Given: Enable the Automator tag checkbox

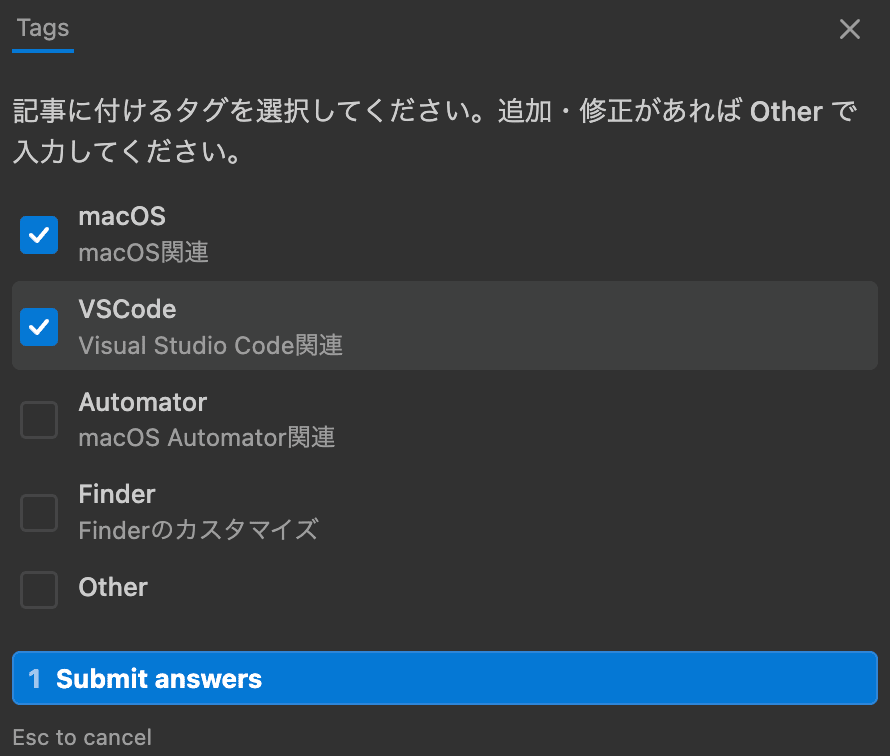Looking at the screenshot, I should 38,420.
